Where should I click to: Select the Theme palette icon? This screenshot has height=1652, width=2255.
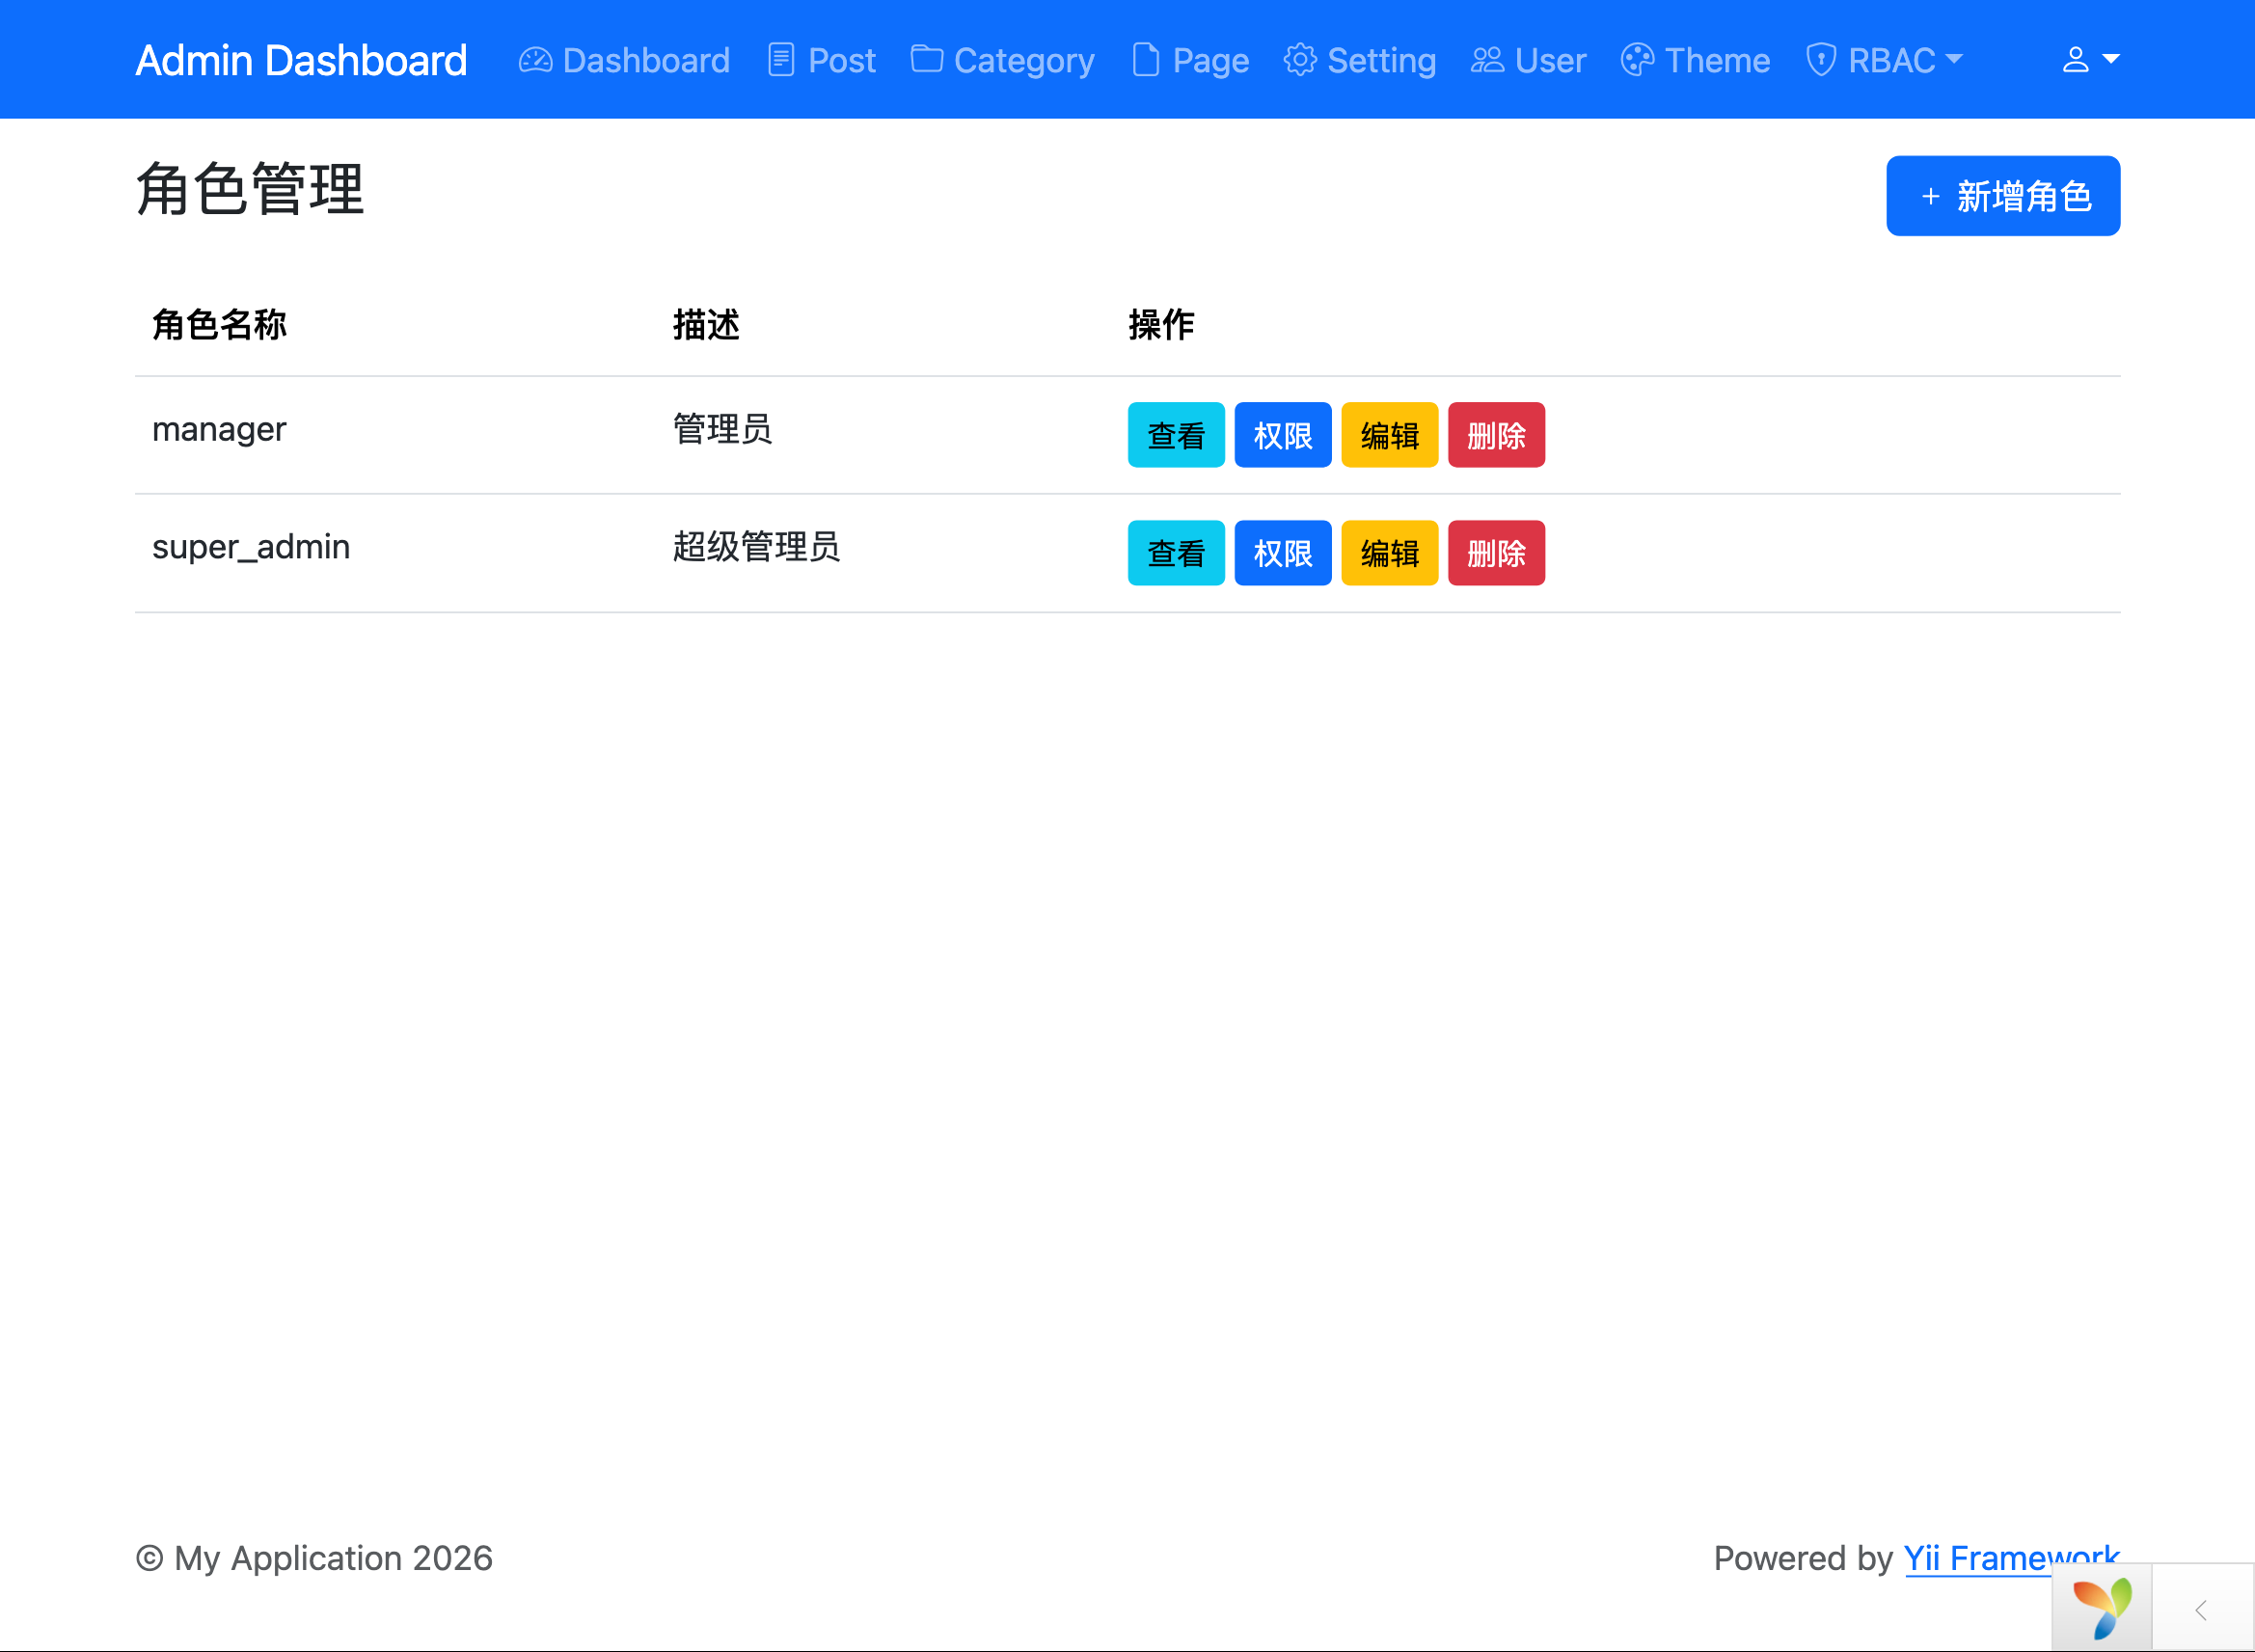point(1637,60)
